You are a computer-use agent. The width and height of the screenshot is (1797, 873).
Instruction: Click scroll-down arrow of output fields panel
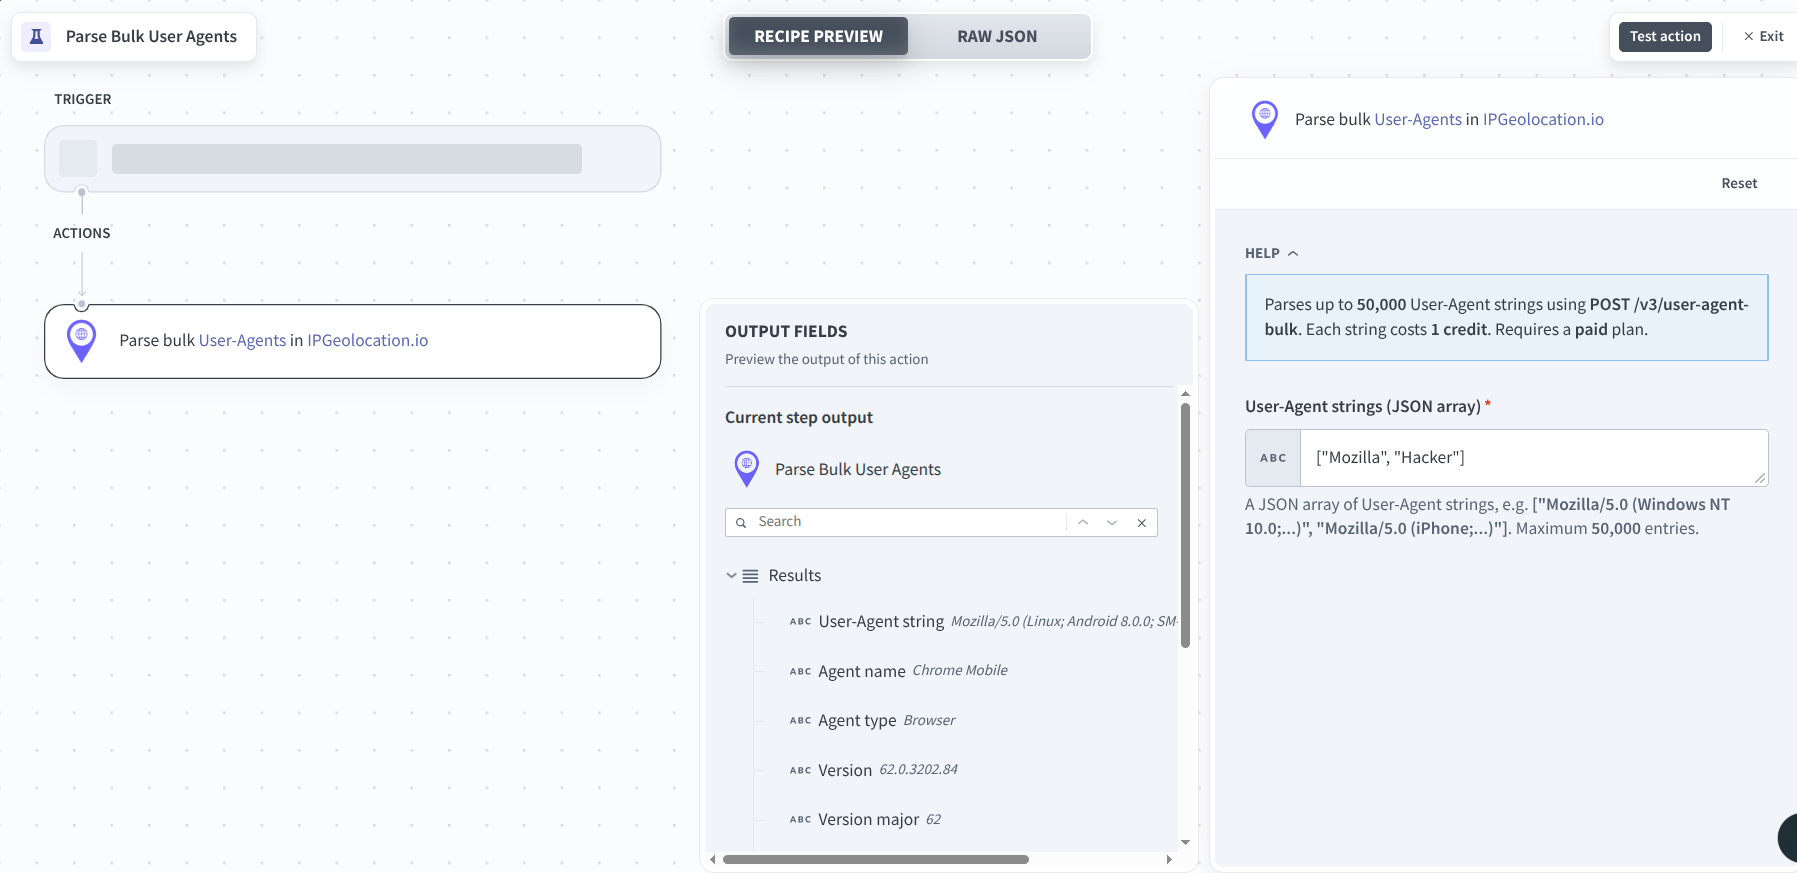[x=1185, y=843]
